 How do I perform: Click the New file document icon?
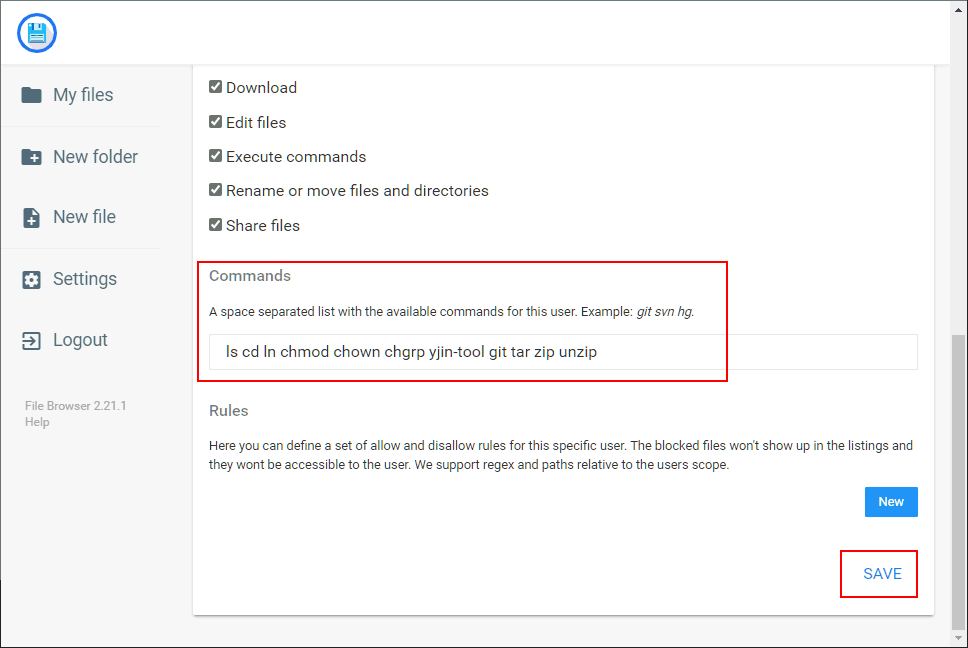pyautogui.click(x=32, y=218)
